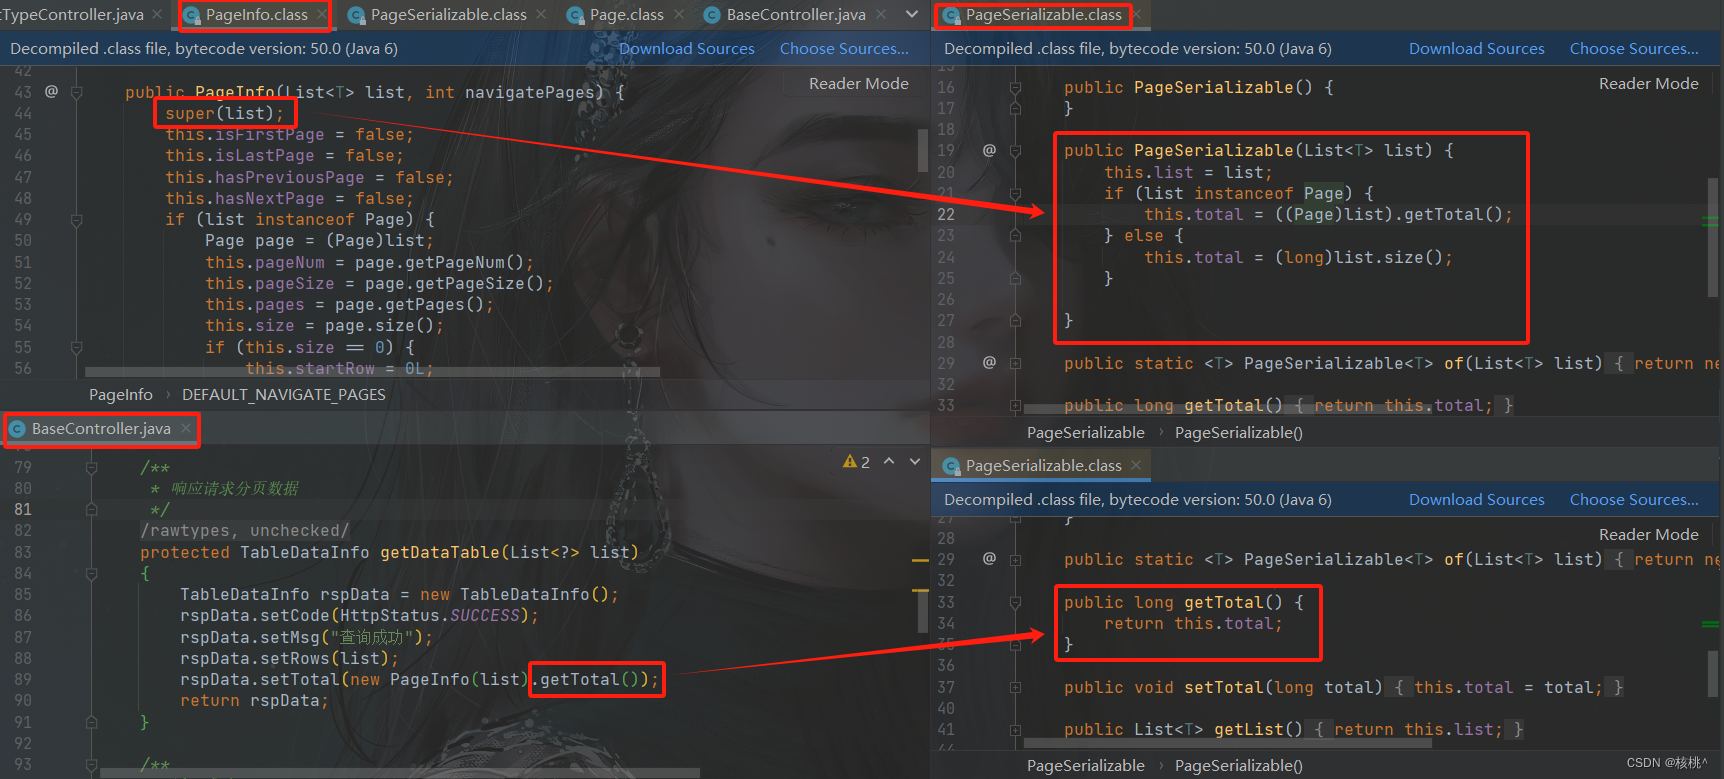This screenshot has width=1724, height=779.
Task: Click line number 22 in top-right editor
Action: 946,215
